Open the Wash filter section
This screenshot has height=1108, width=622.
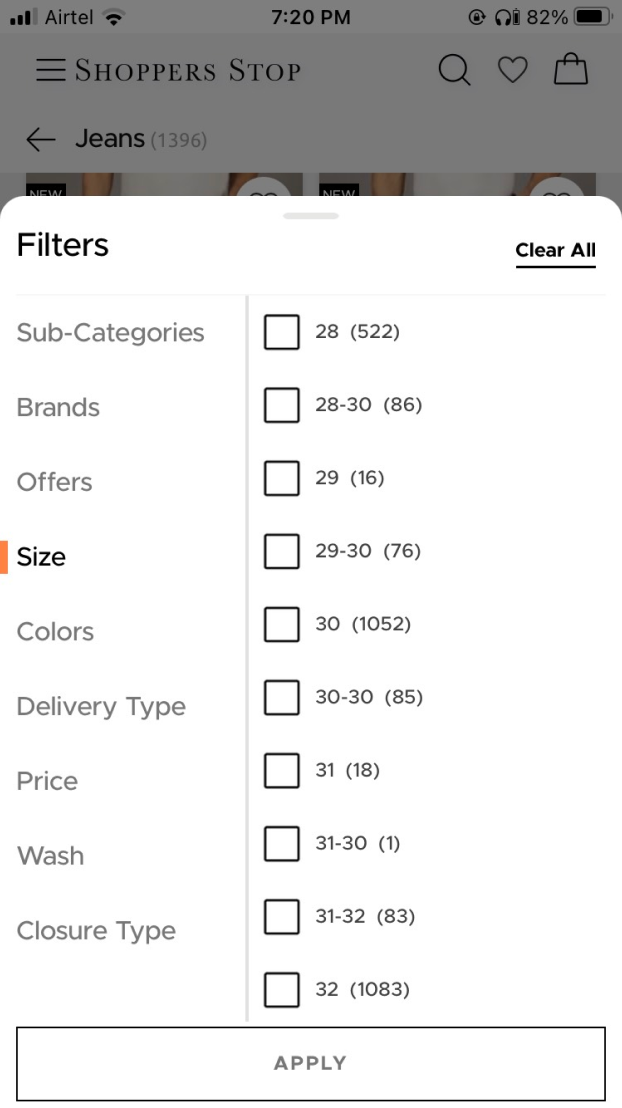pyautogui.click(x=50, y=856)
